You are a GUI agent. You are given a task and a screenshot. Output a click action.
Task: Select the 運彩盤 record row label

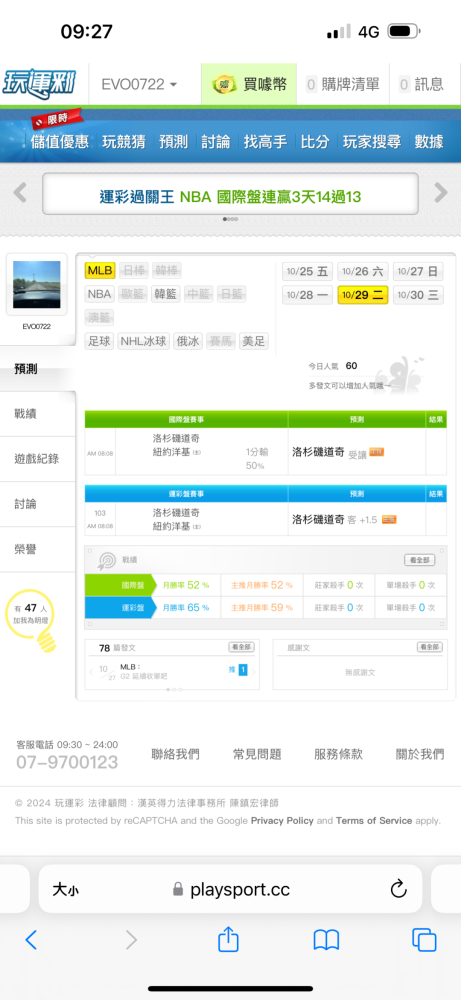coord(121,608)
